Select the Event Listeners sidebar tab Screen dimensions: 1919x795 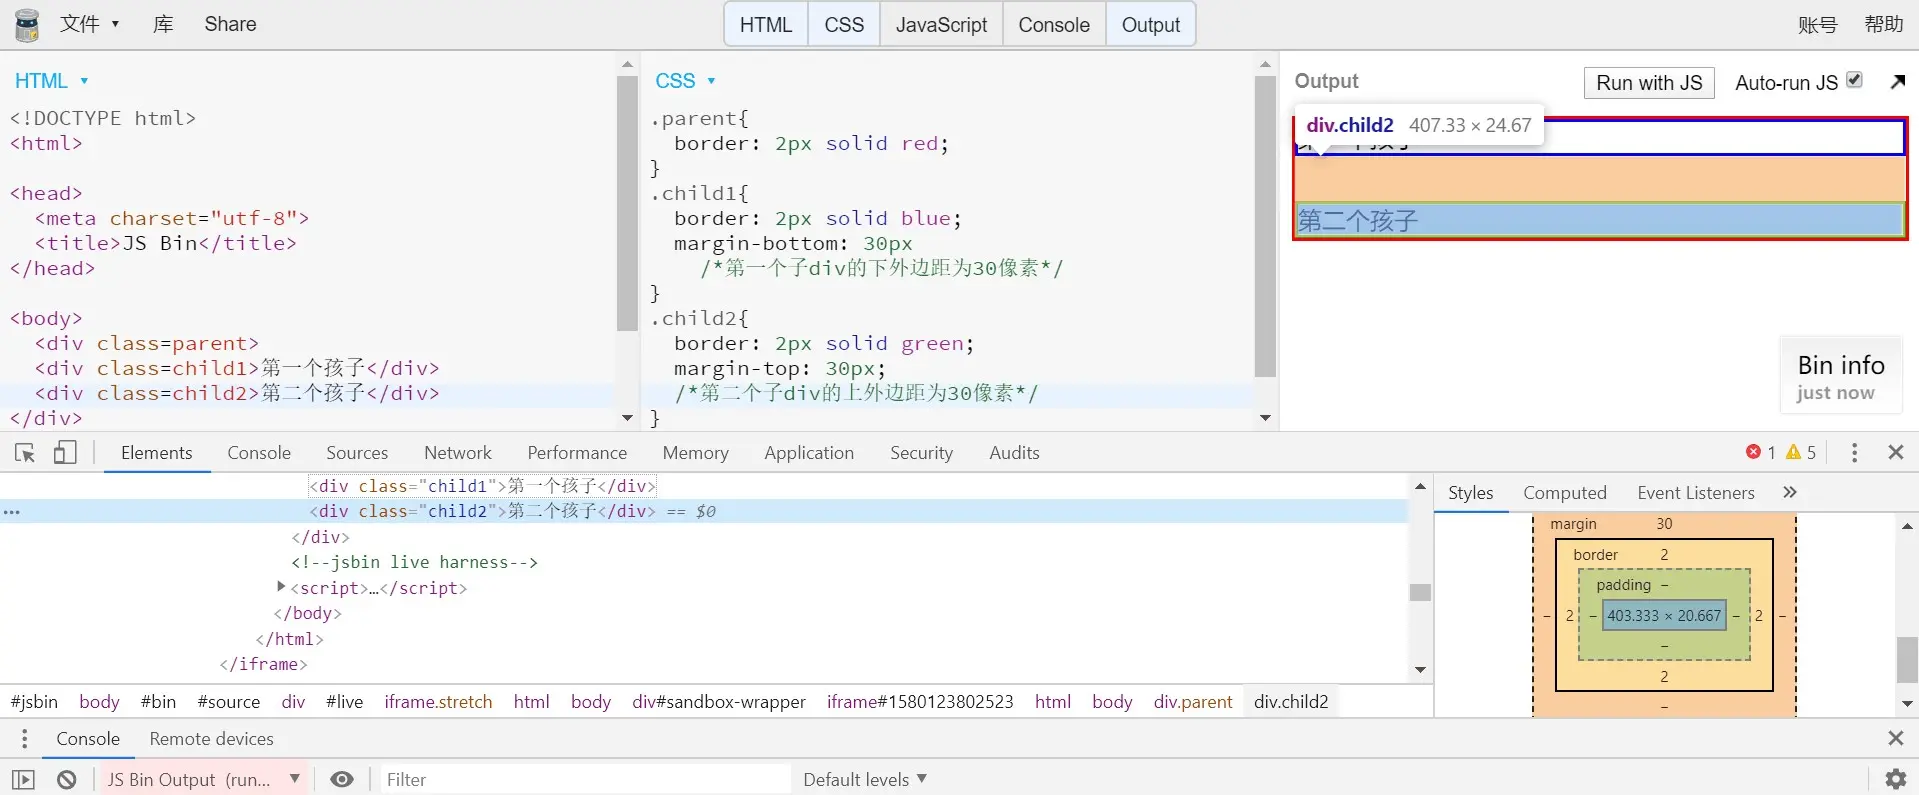tap(1696, 493)
